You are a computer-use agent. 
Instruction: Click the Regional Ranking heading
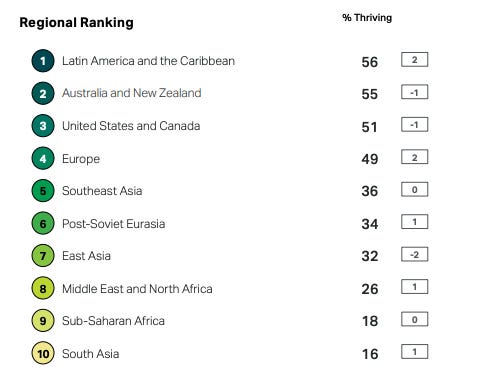coord(77,23)
